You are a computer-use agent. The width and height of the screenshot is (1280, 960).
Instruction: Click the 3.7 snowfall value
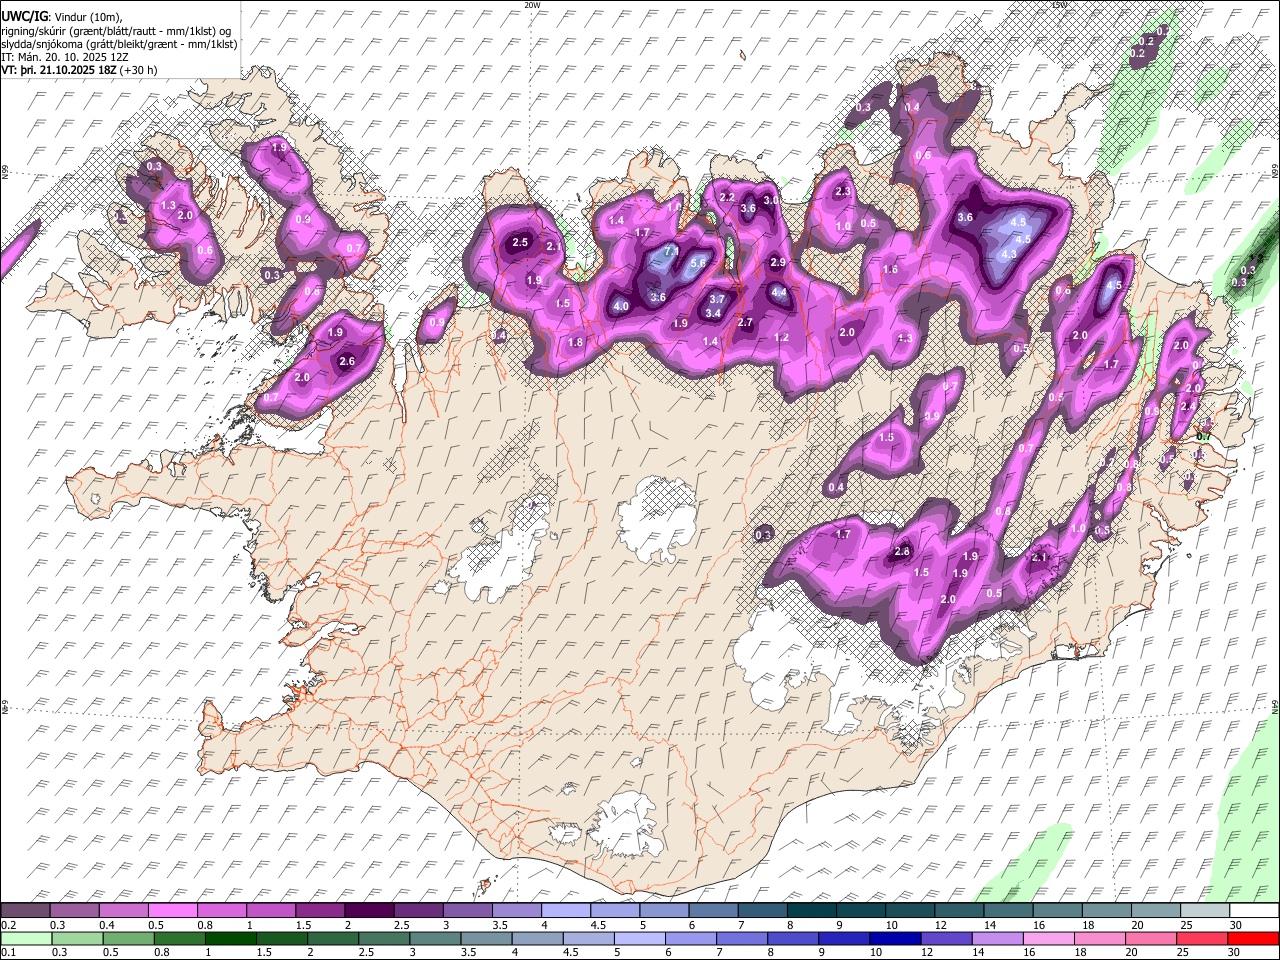(717, 299)
